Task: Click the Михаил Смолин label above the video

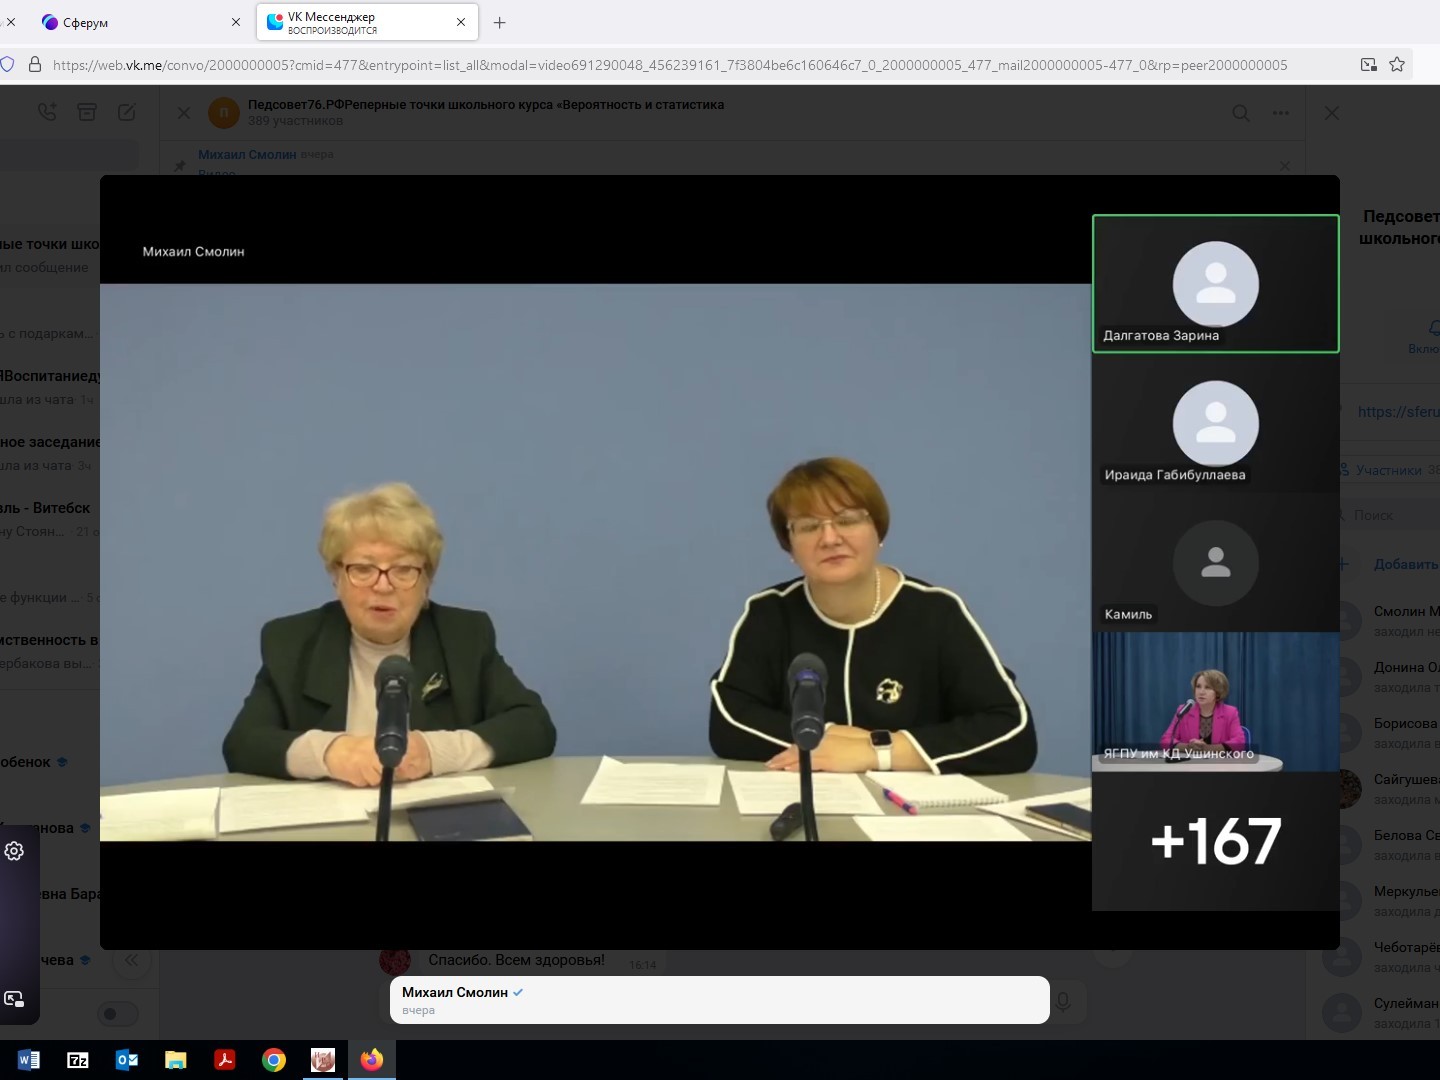Action: click(x=193, y=252)
